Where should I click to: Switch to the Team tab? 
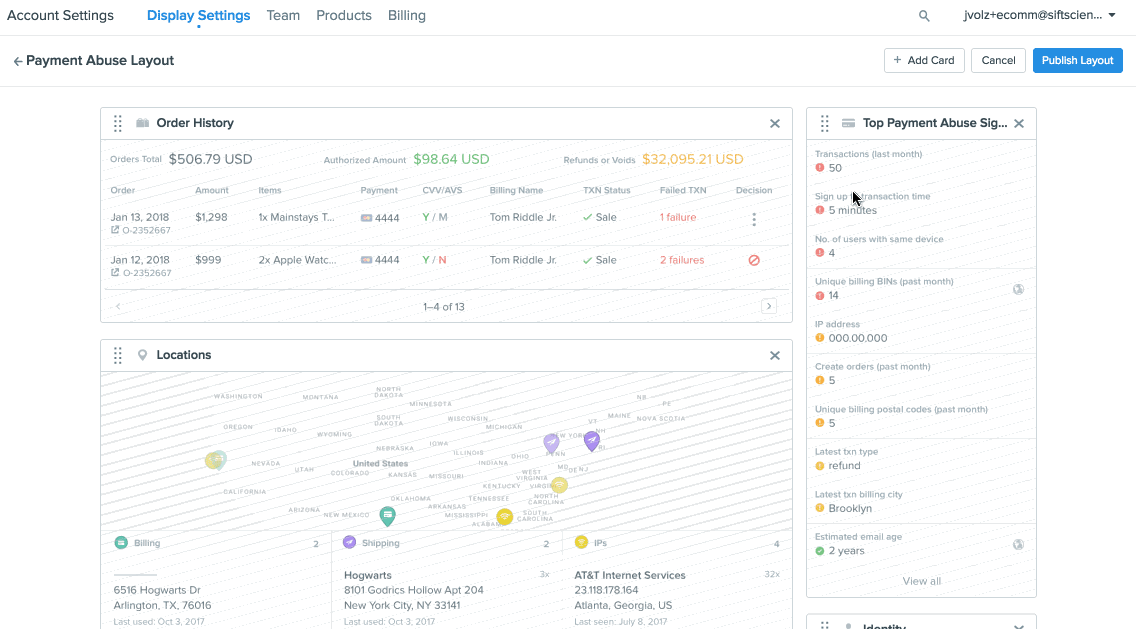(283, 15)
